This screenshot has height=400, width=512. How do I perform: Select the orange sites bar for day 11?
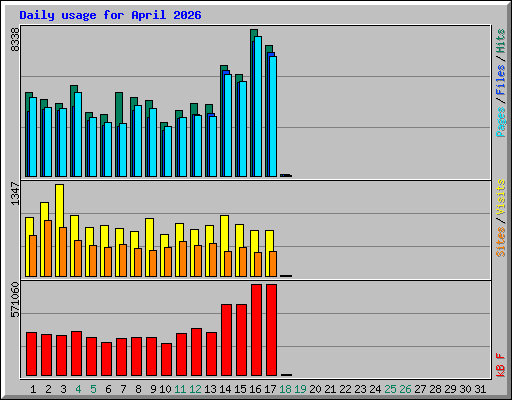coord(183,259)
